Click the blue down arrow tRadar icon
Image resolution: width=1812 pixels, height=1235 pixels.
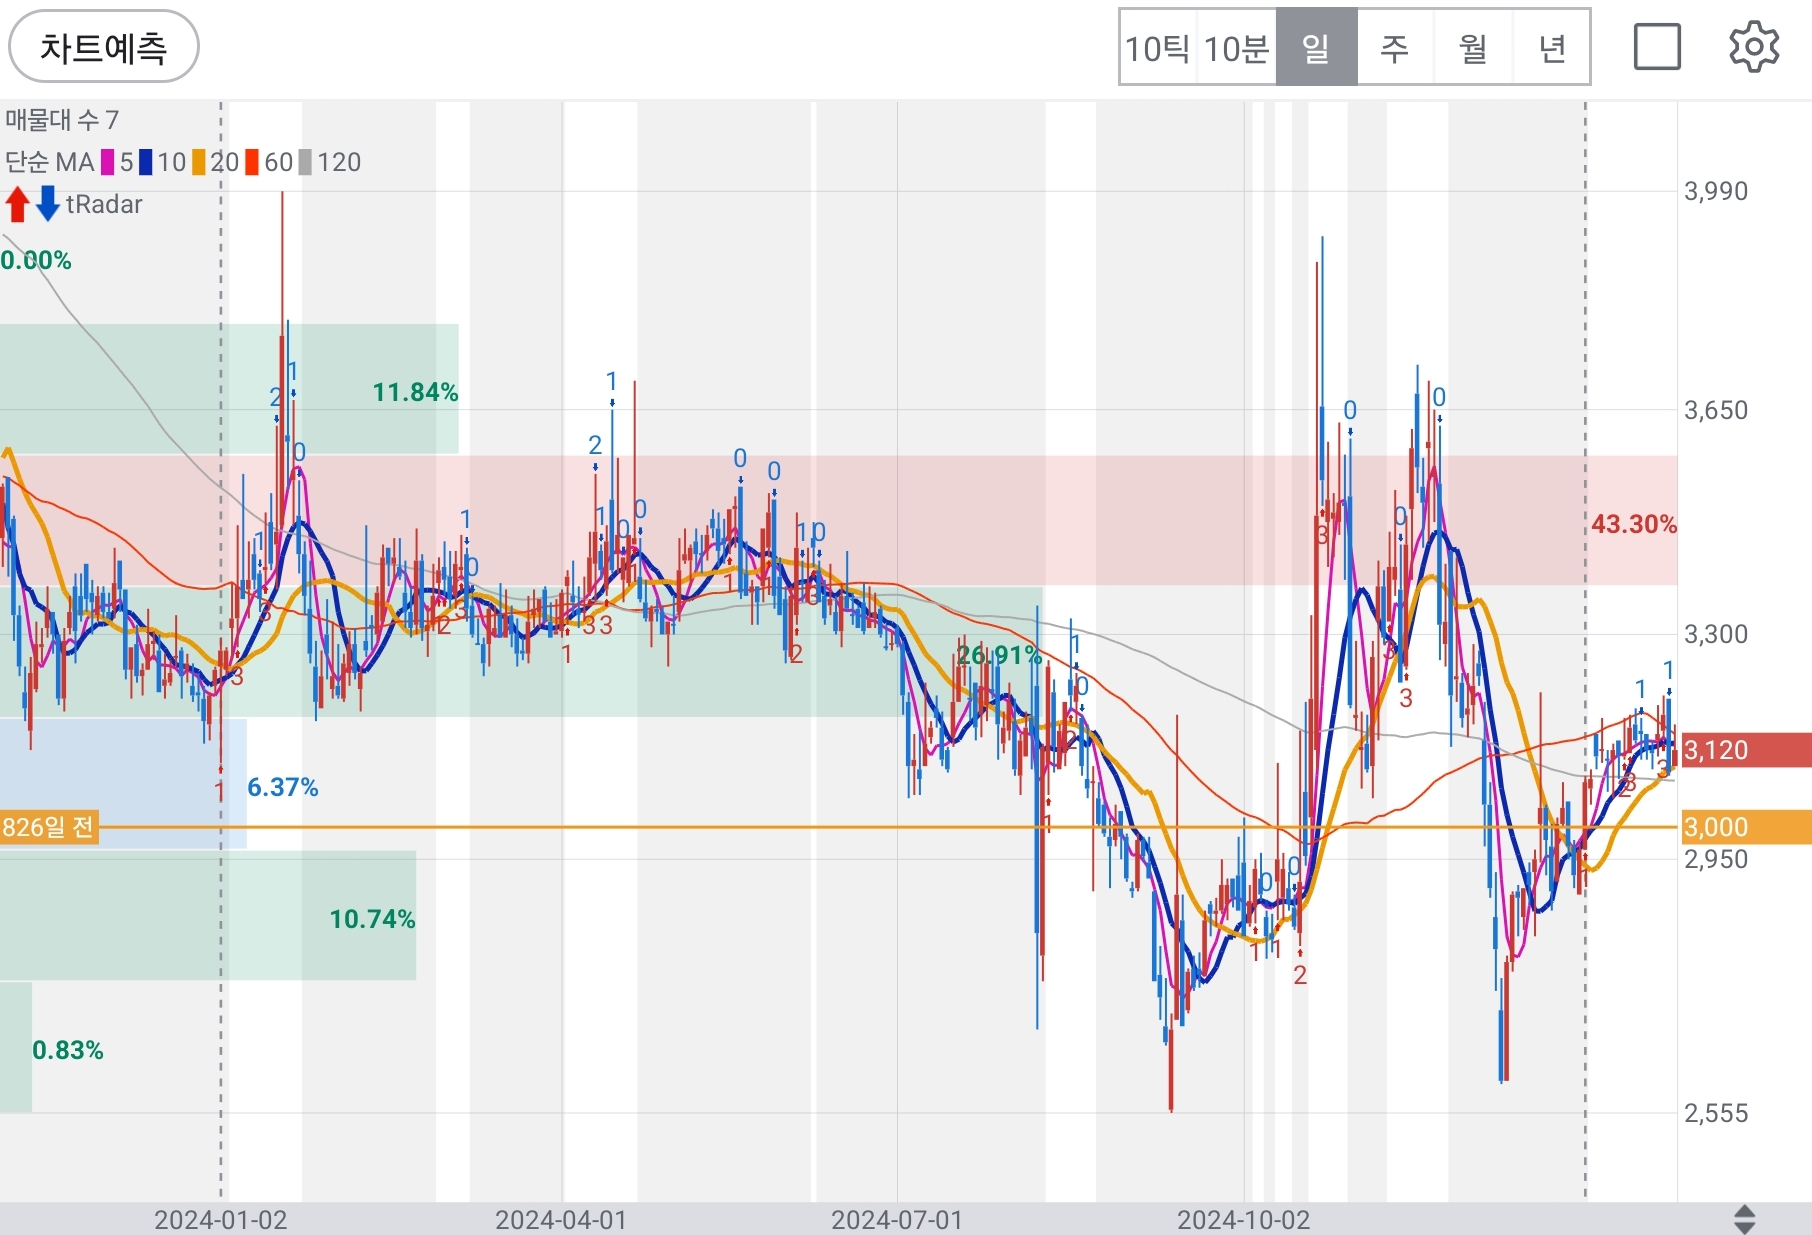(x=48, y=204)
